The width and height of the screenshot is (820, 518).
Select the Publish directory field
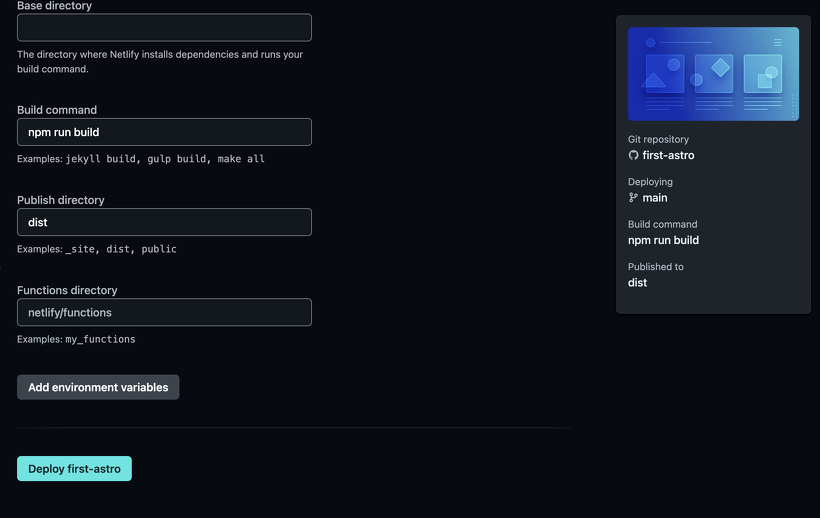164,222
